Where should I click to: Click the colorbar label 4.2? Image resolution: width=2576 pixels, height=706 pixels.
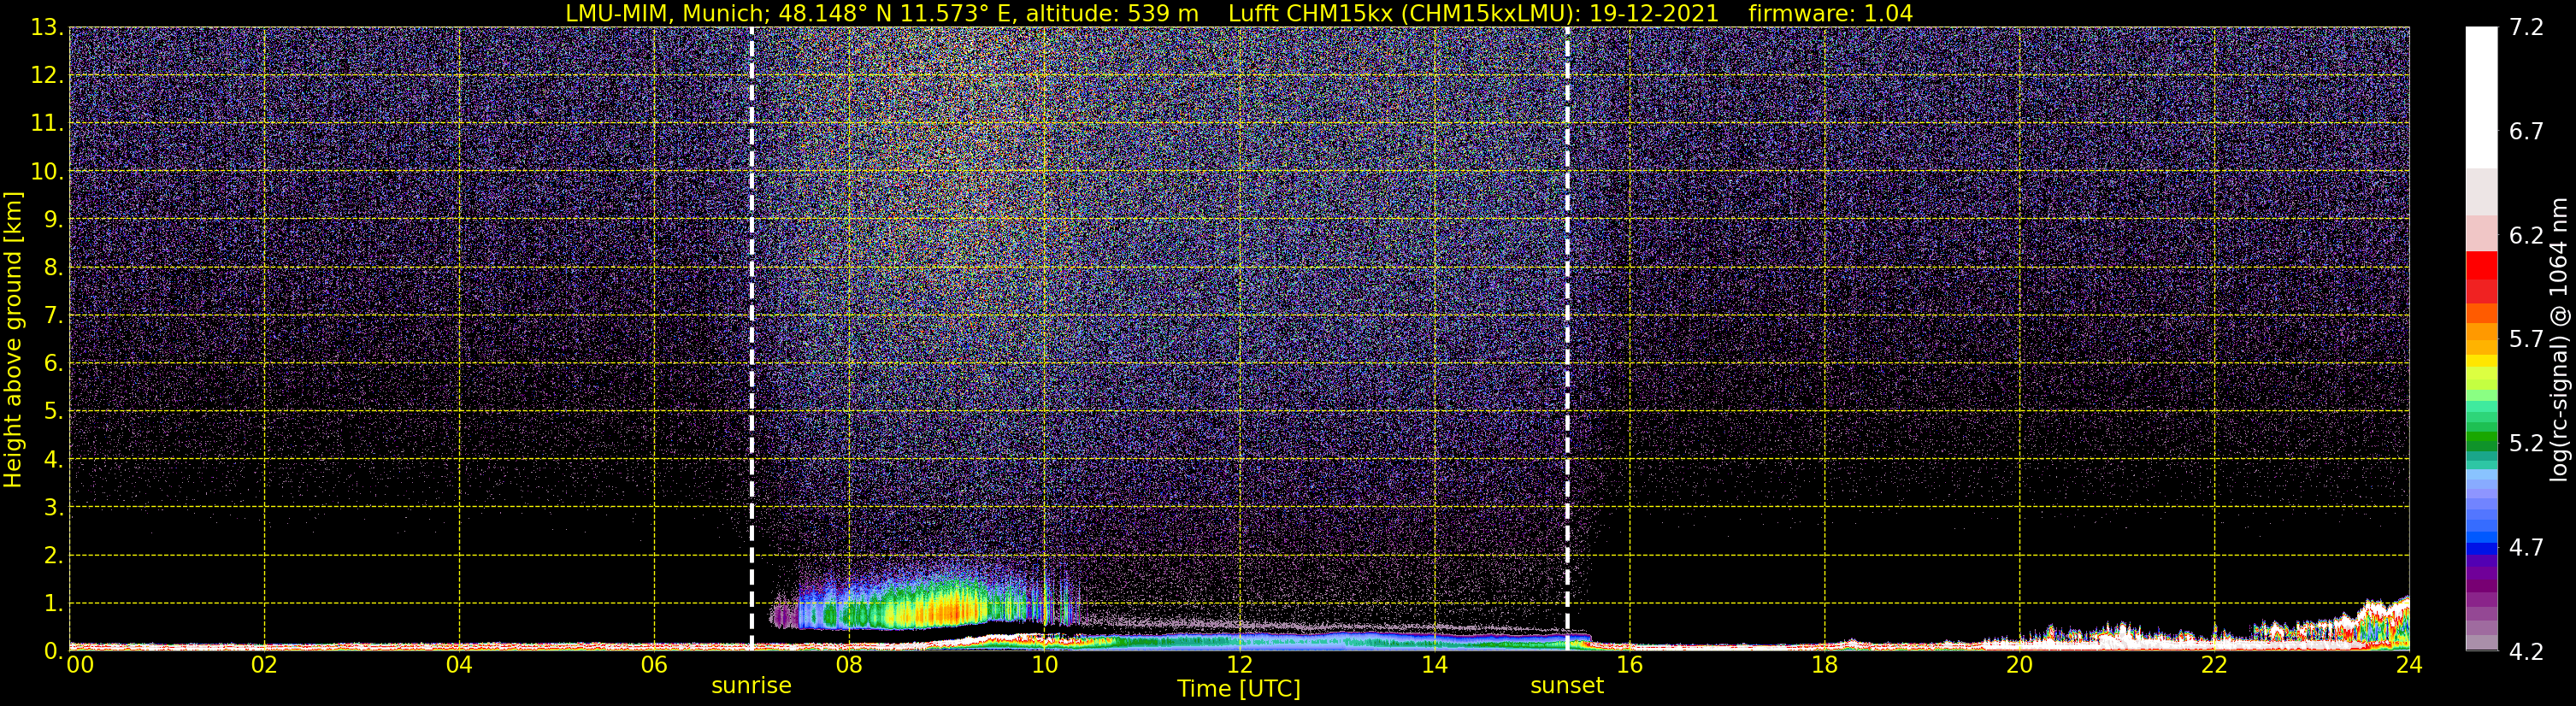[2526, 652]
